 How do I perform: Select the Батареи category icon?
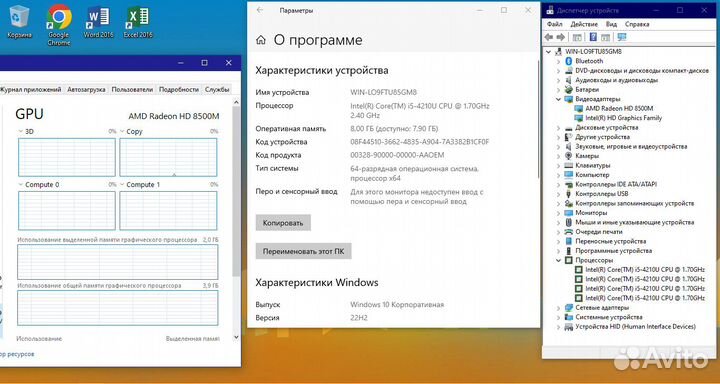point(568,89)
